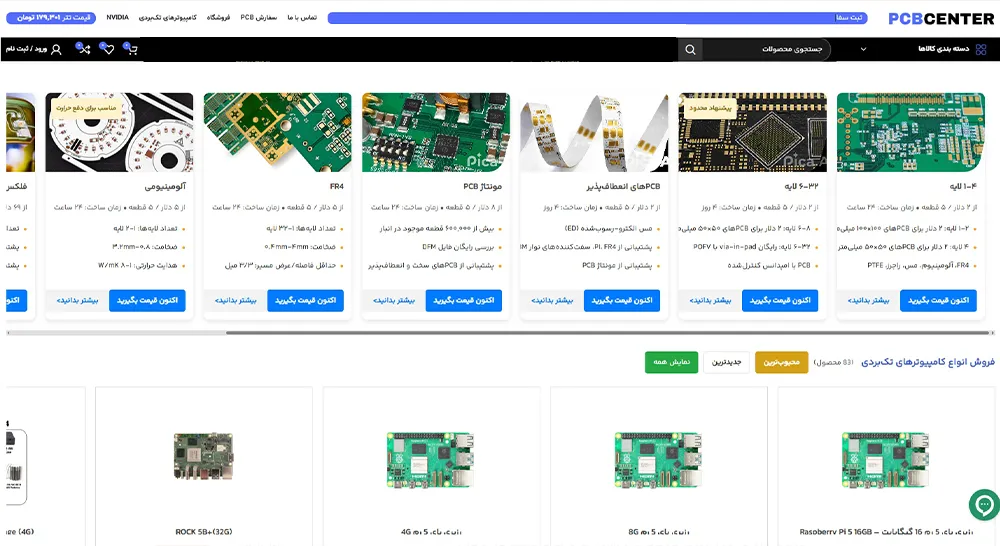Click the single-board computers section heading
Screen dimensions: 1000x546
[x=928, y=362]
